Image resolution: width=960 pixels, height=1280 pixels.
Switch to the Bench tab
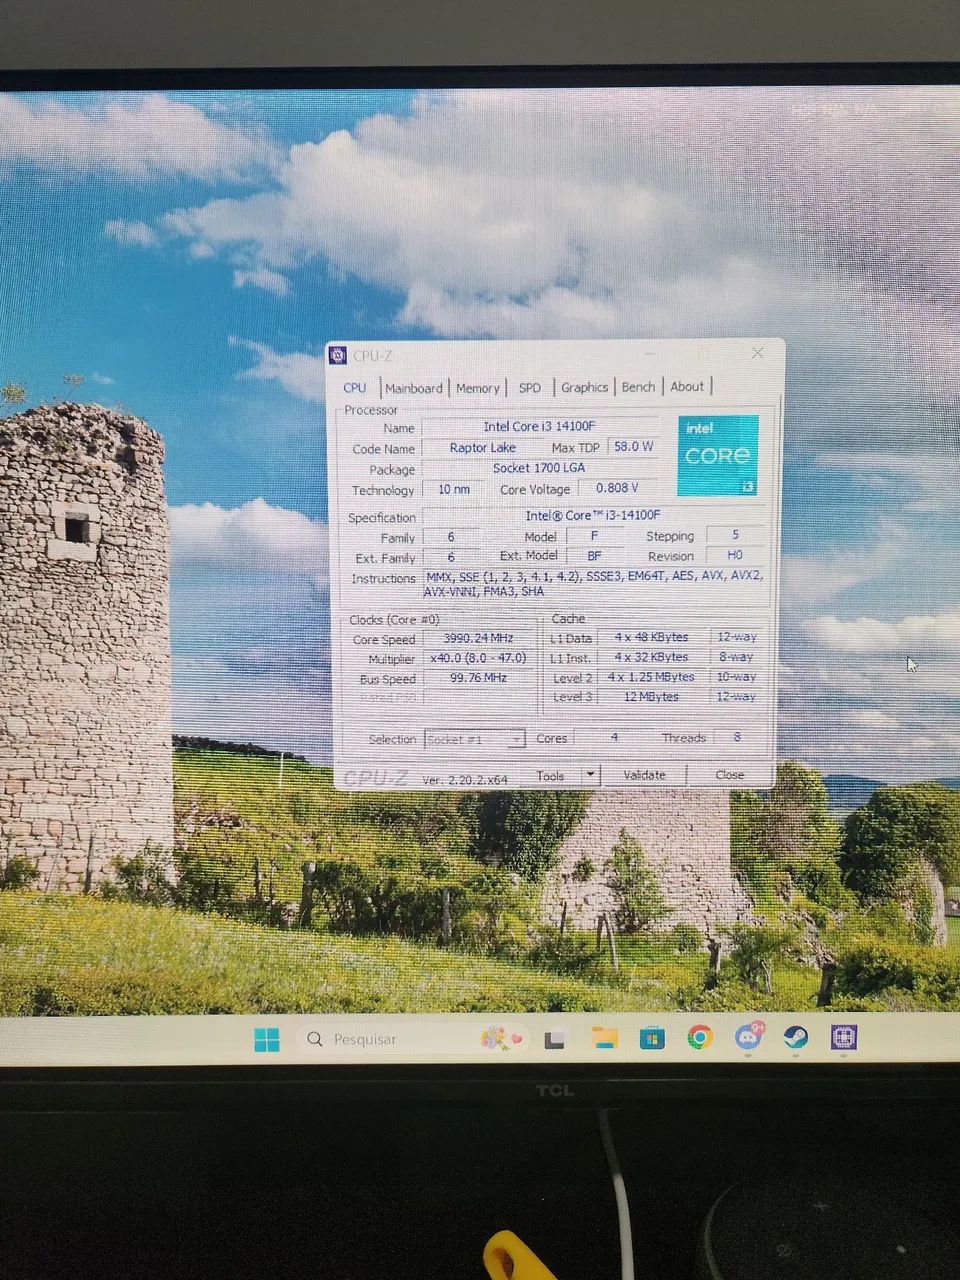pyautogui.click(x=638, y=387)
